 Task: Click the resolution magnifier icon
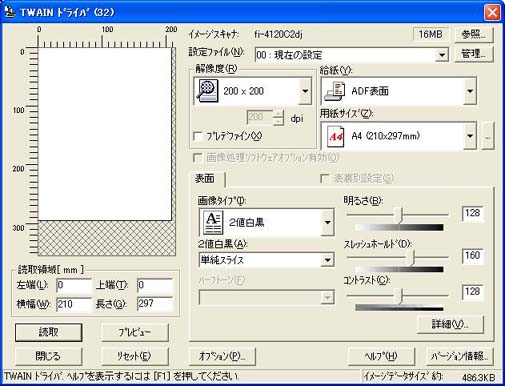point(207,91)
